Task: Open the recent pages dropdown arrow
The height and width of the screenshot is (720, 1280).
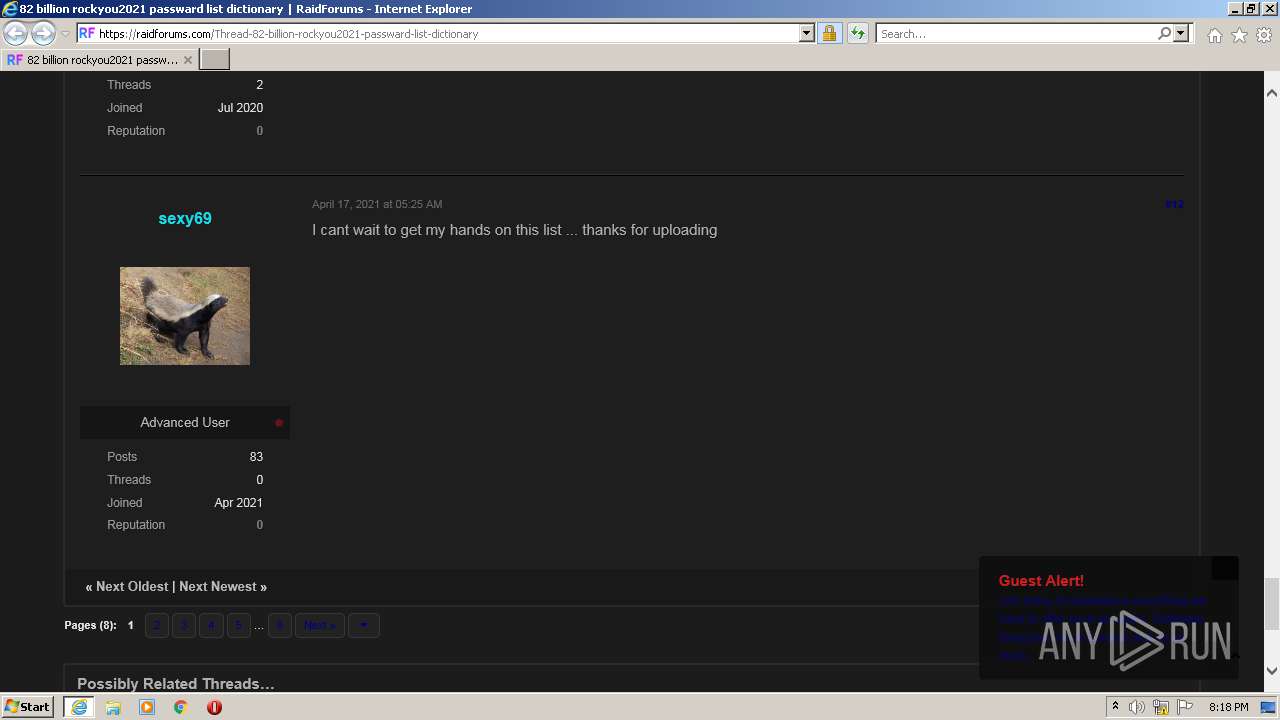Action: pyautogui.click(x=65, y=34)
